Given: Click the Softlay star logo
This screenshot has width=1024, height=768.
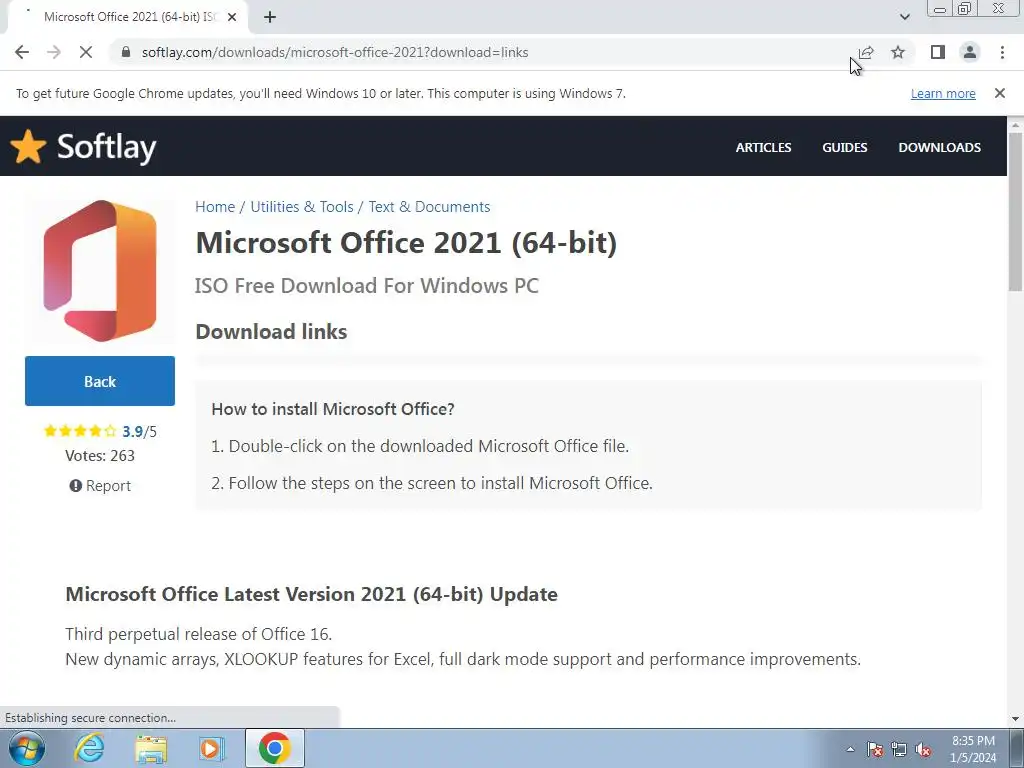Looking at the screenshot, I should 28,146.
